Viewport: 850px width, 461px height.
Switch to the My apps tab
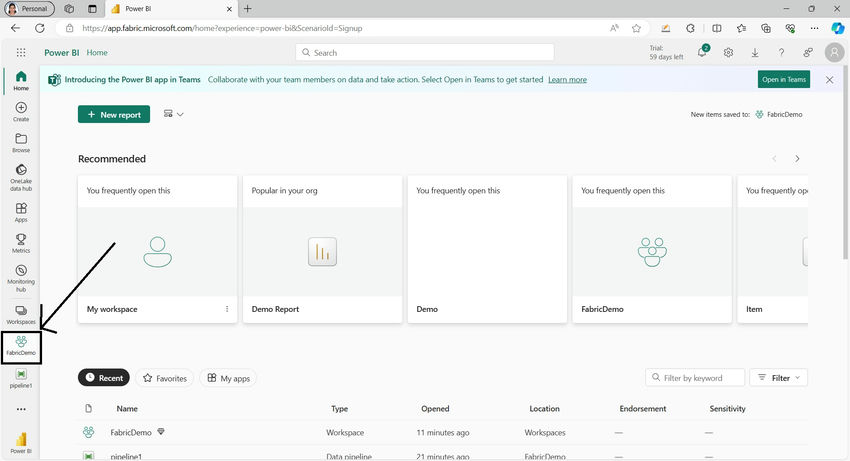click(x=228, y=378)
